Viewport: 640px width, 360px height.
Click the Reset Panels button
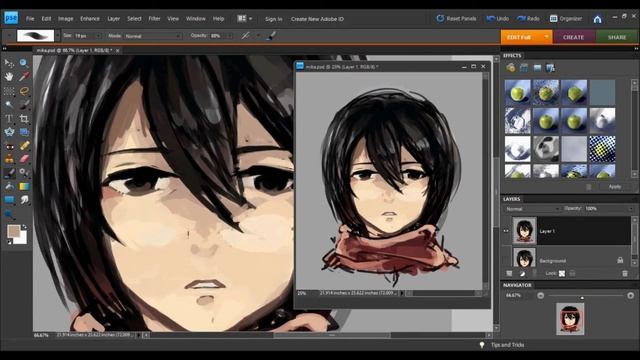click(x=456, y=19)
